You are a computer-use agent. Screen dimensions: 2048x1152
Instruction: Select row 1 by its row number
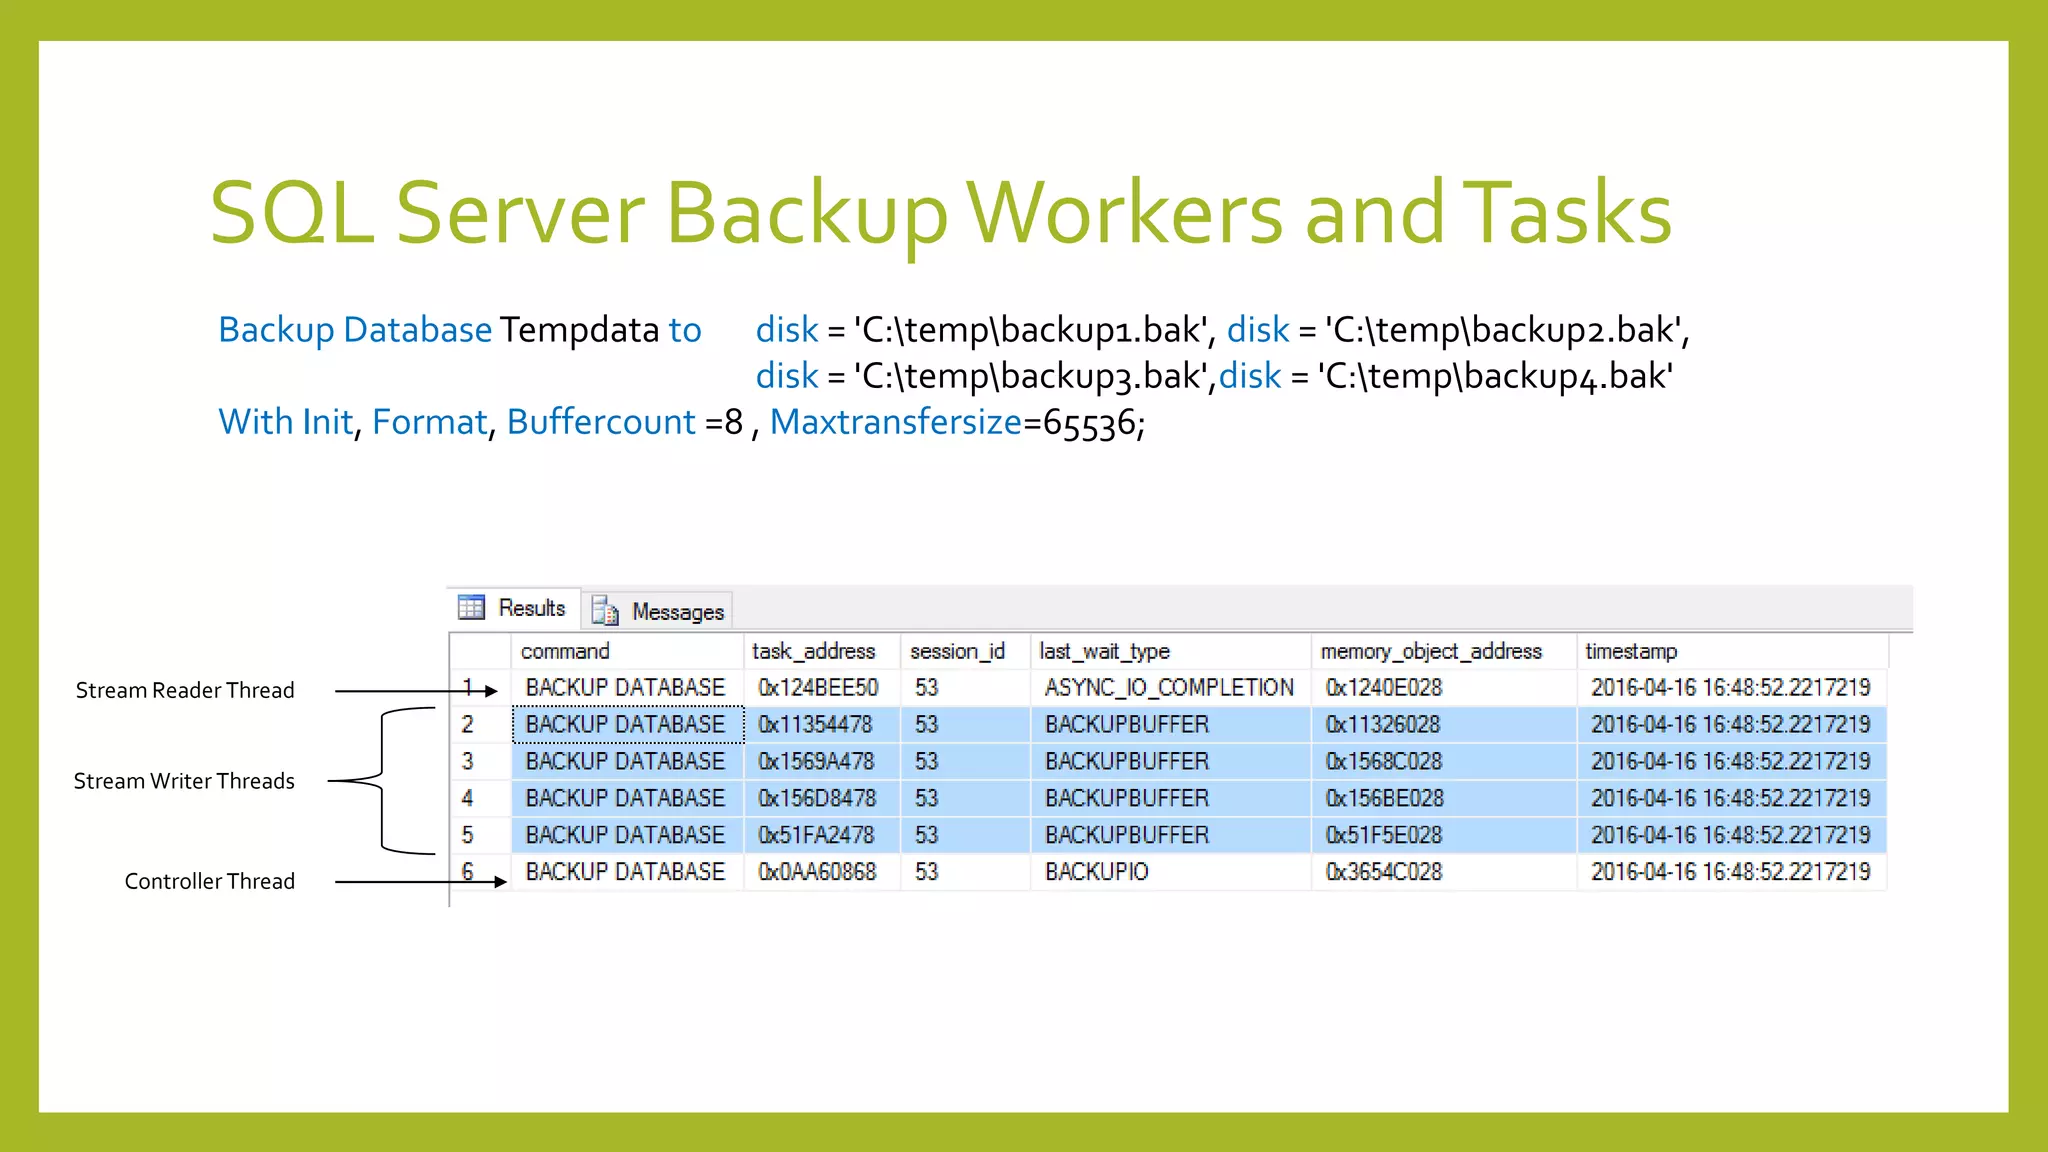coord(468,687)
